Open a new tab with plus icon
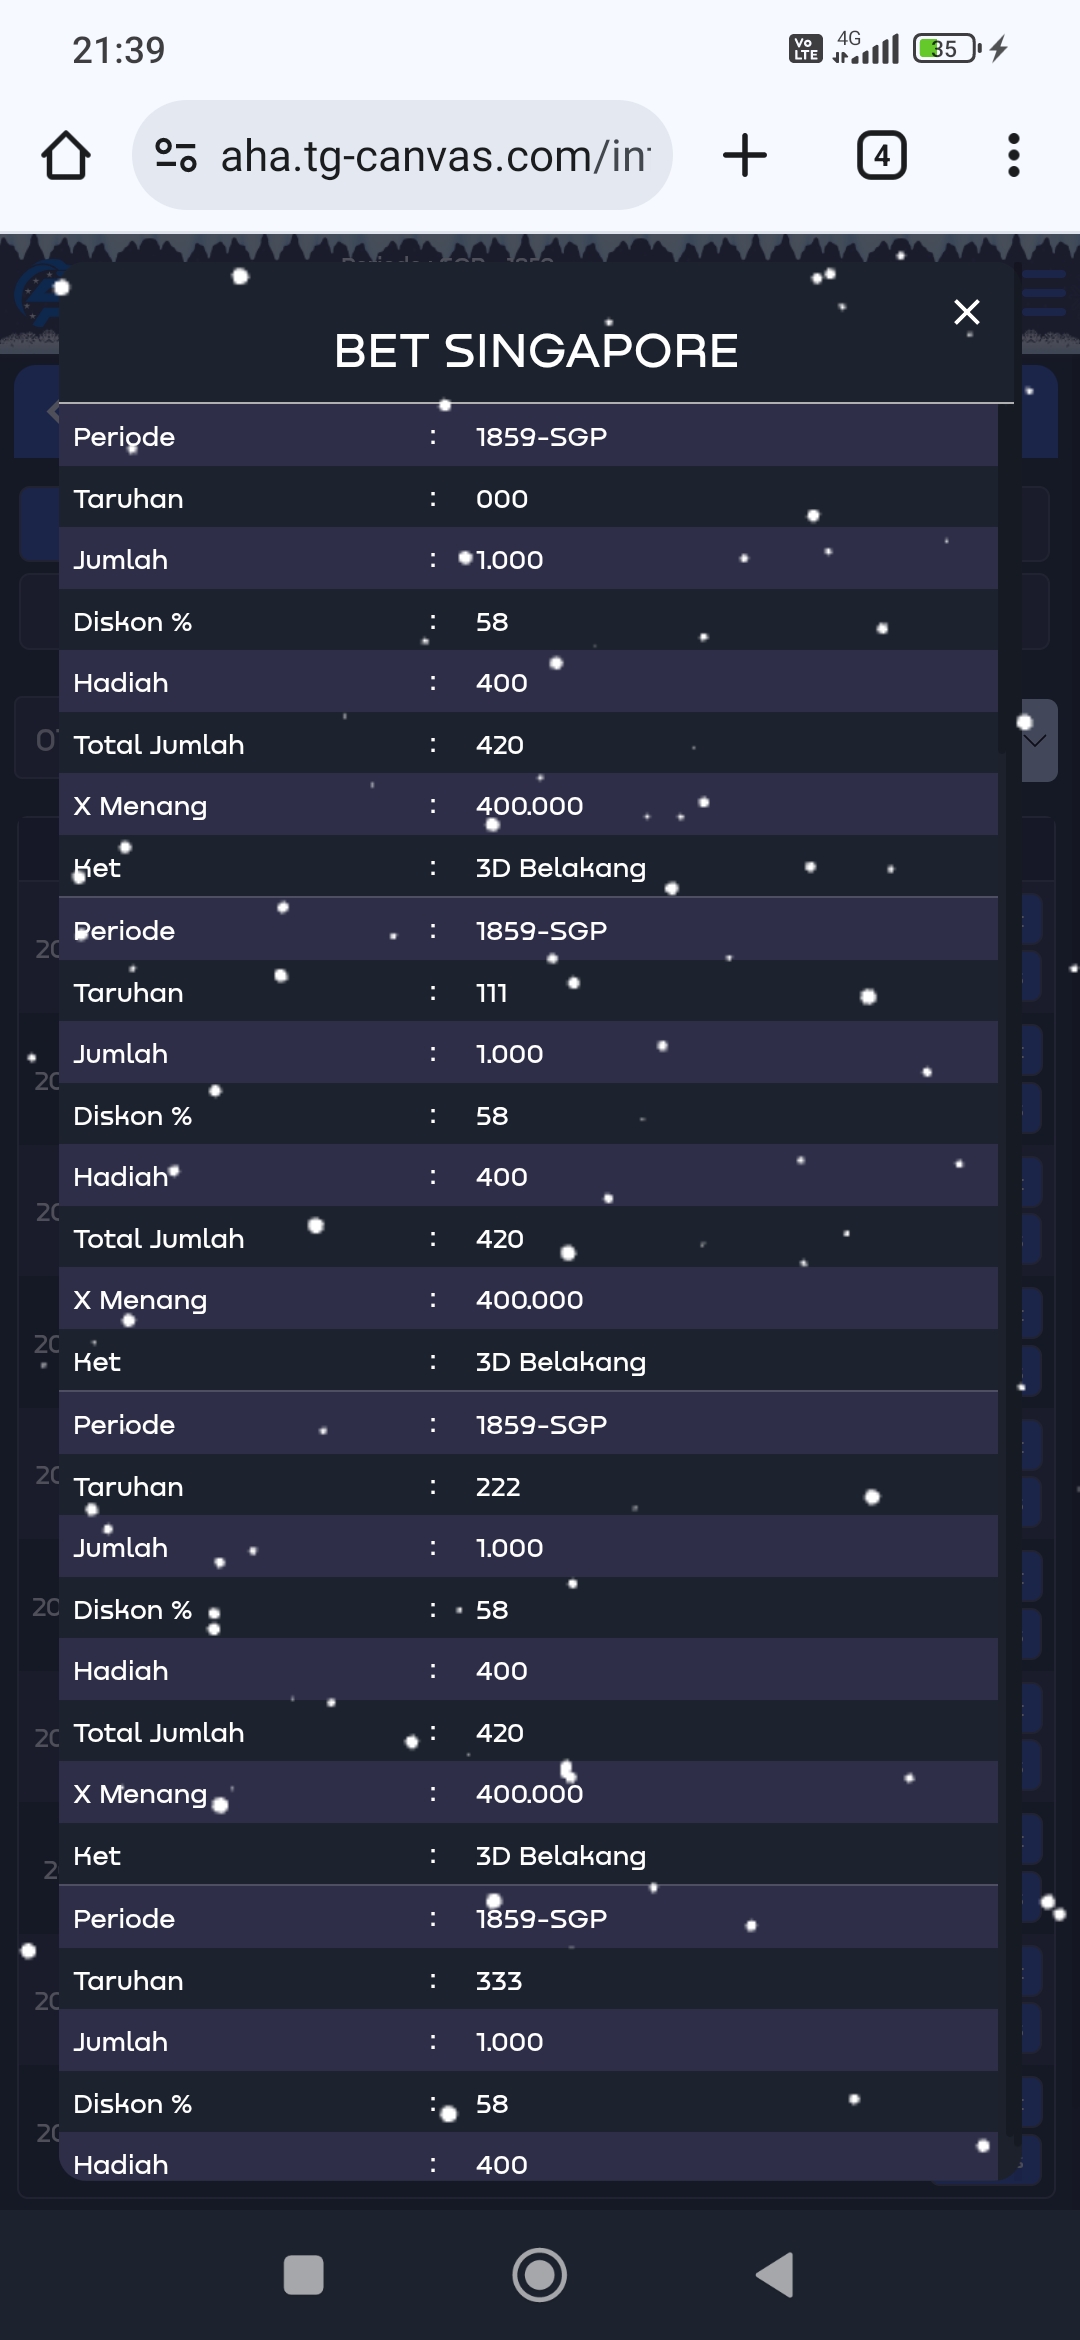The image size is (1080, 2340). (x=744, y=156)
